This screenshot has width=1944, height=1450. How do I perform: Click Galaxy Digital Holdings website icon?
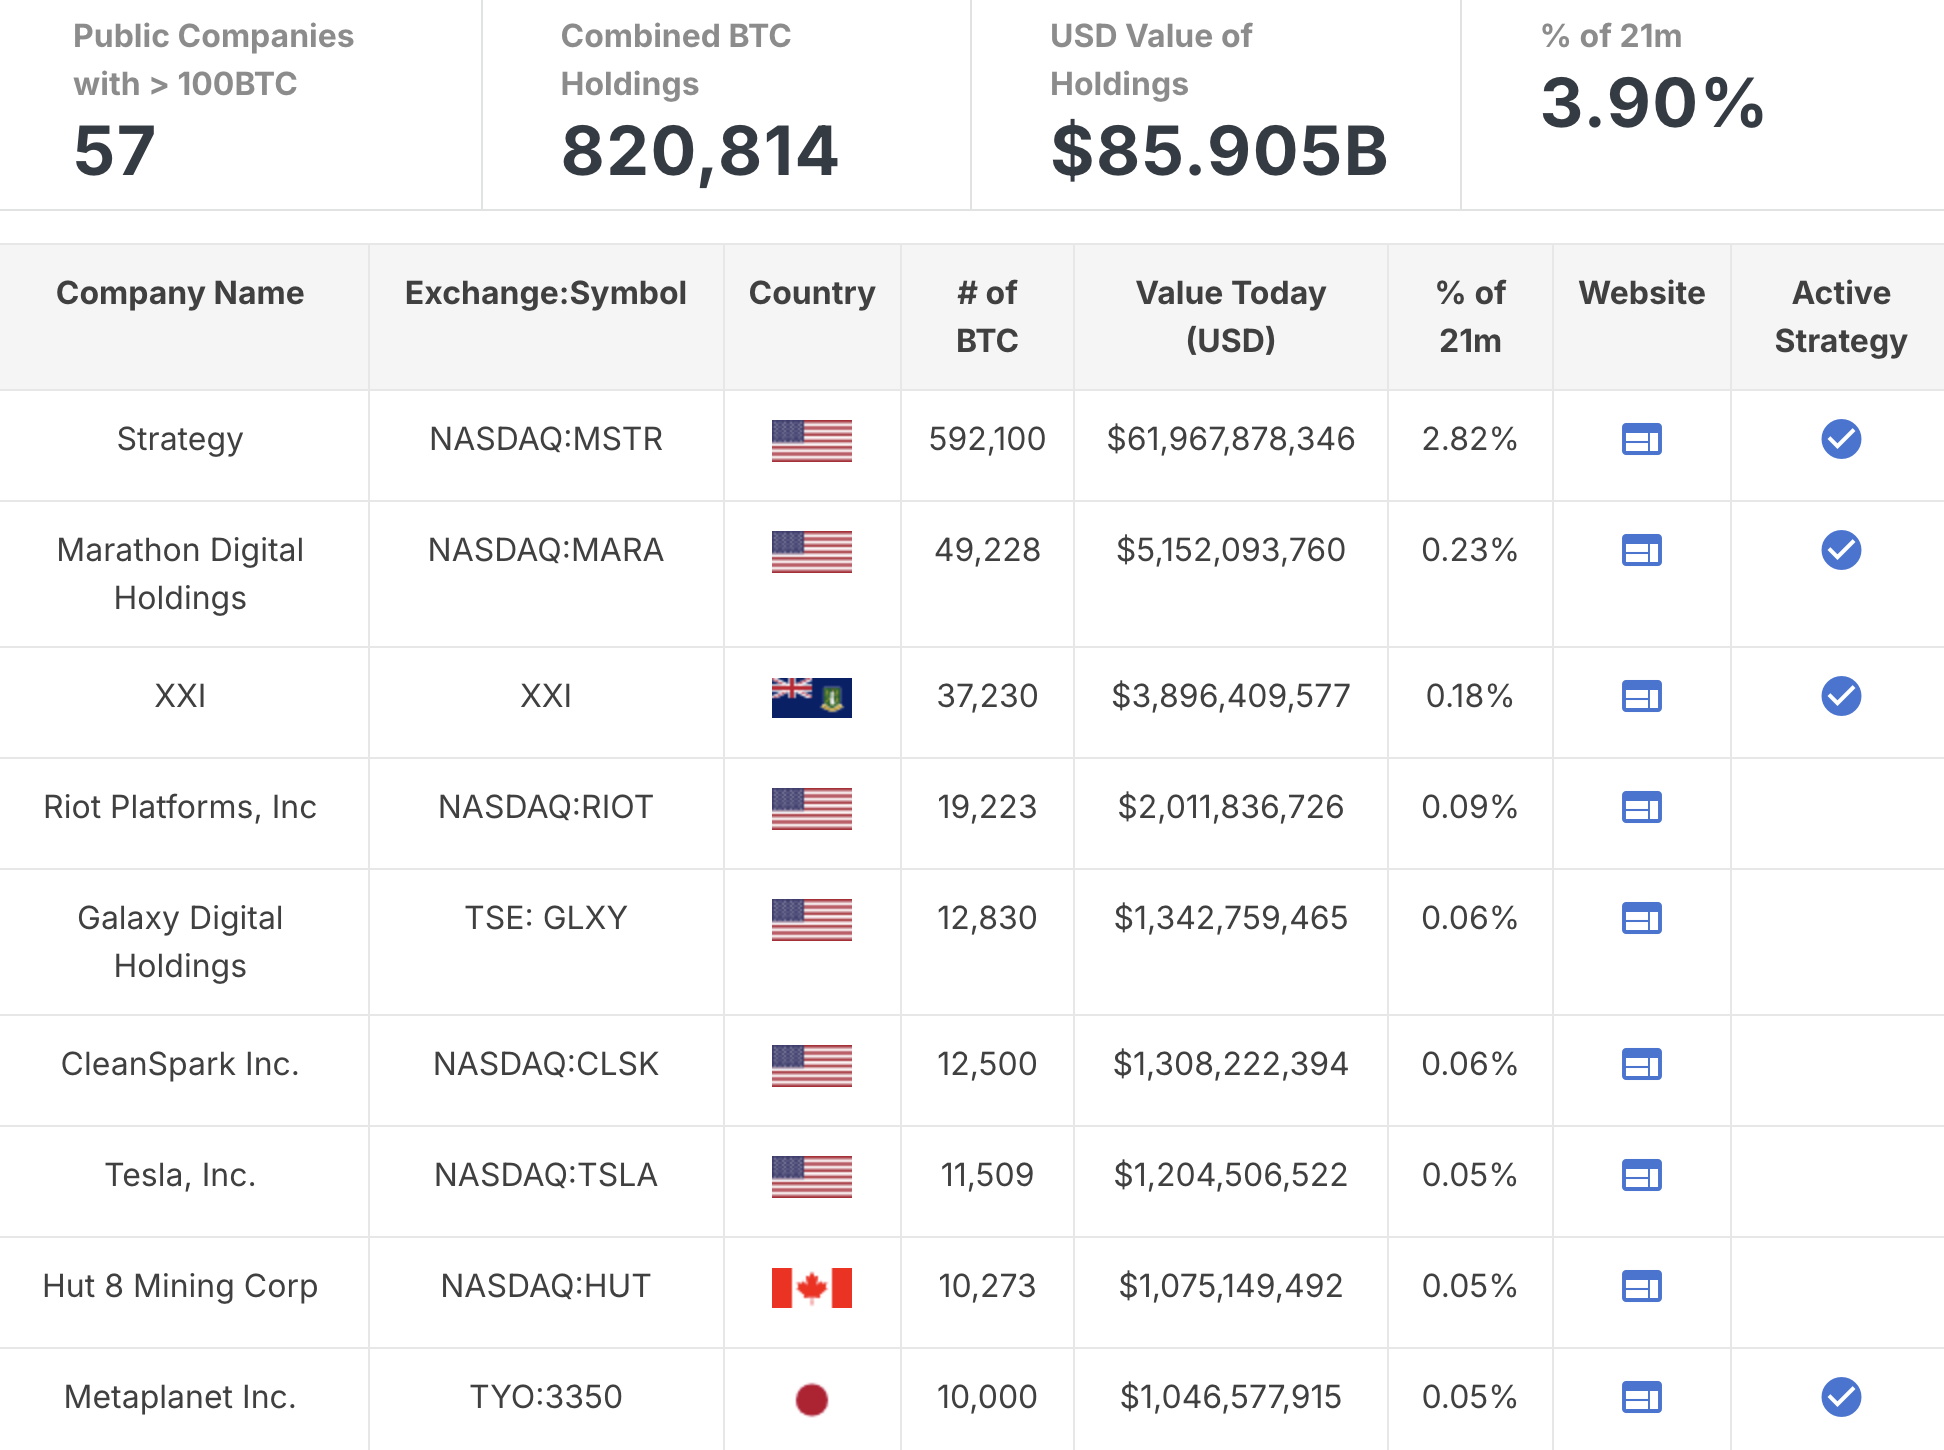pyautogui.click(x=1641, y=918)
